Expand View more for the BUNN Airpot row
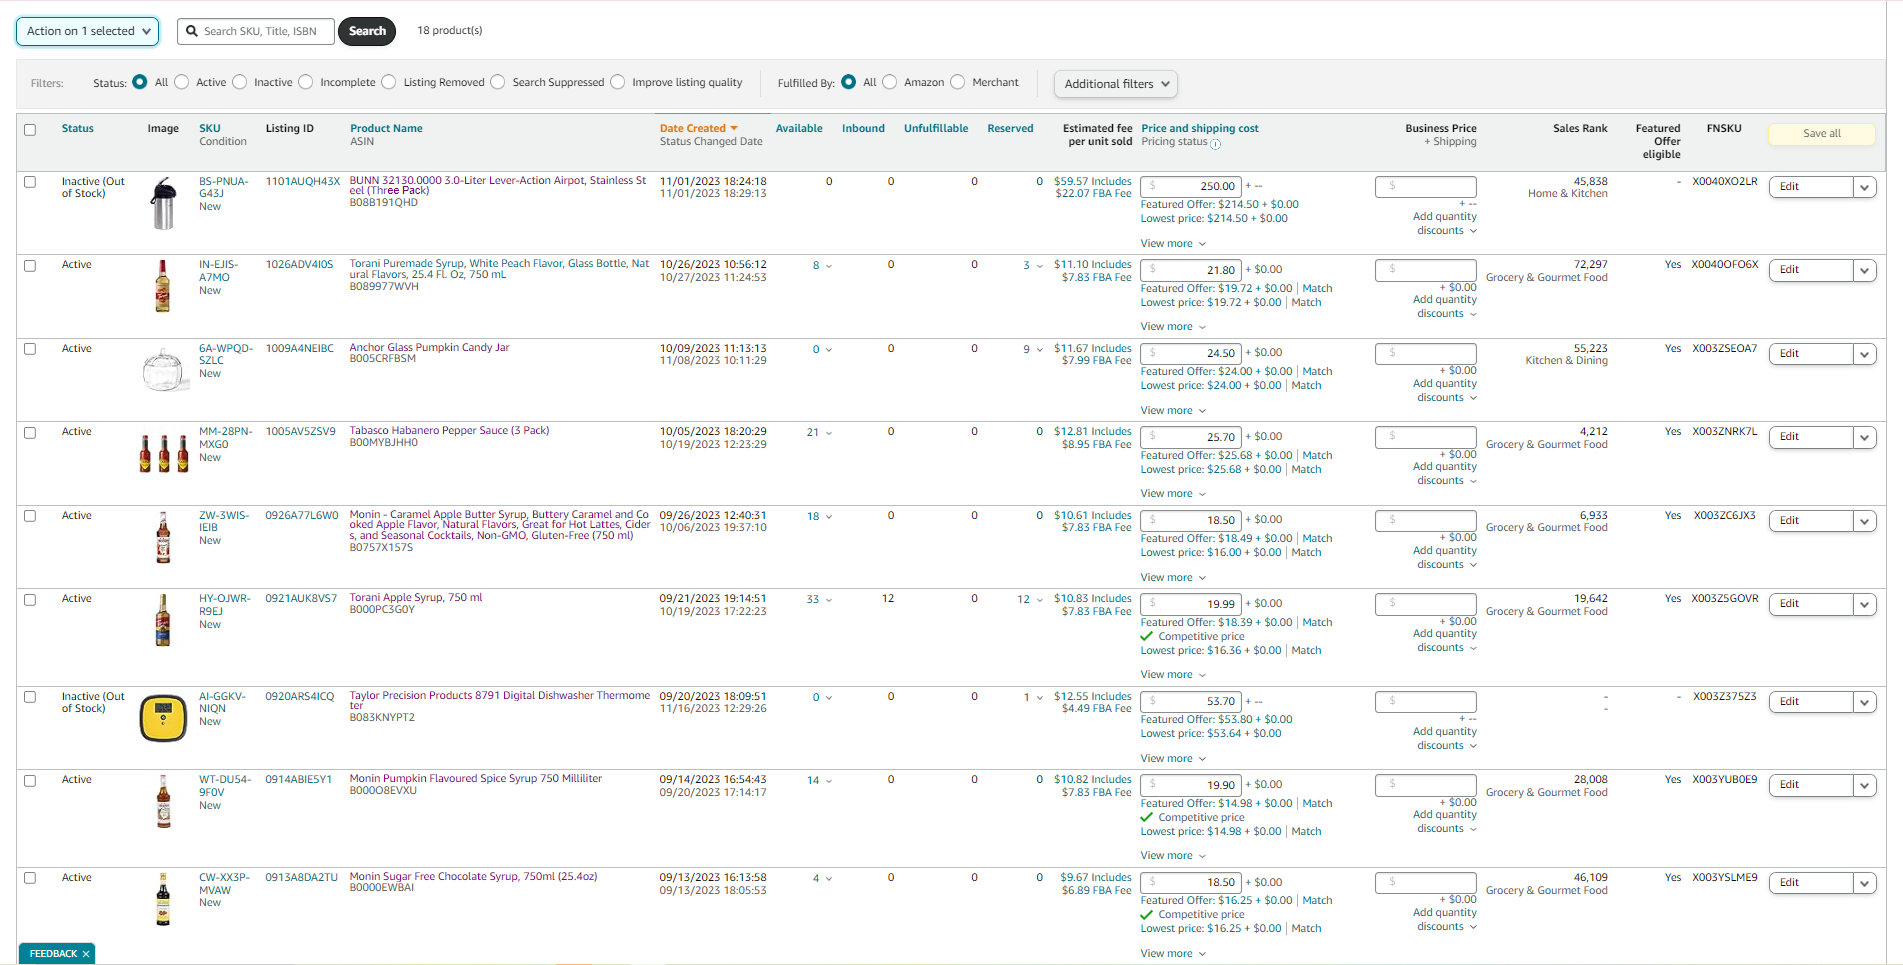 (x=1173, y=244)
